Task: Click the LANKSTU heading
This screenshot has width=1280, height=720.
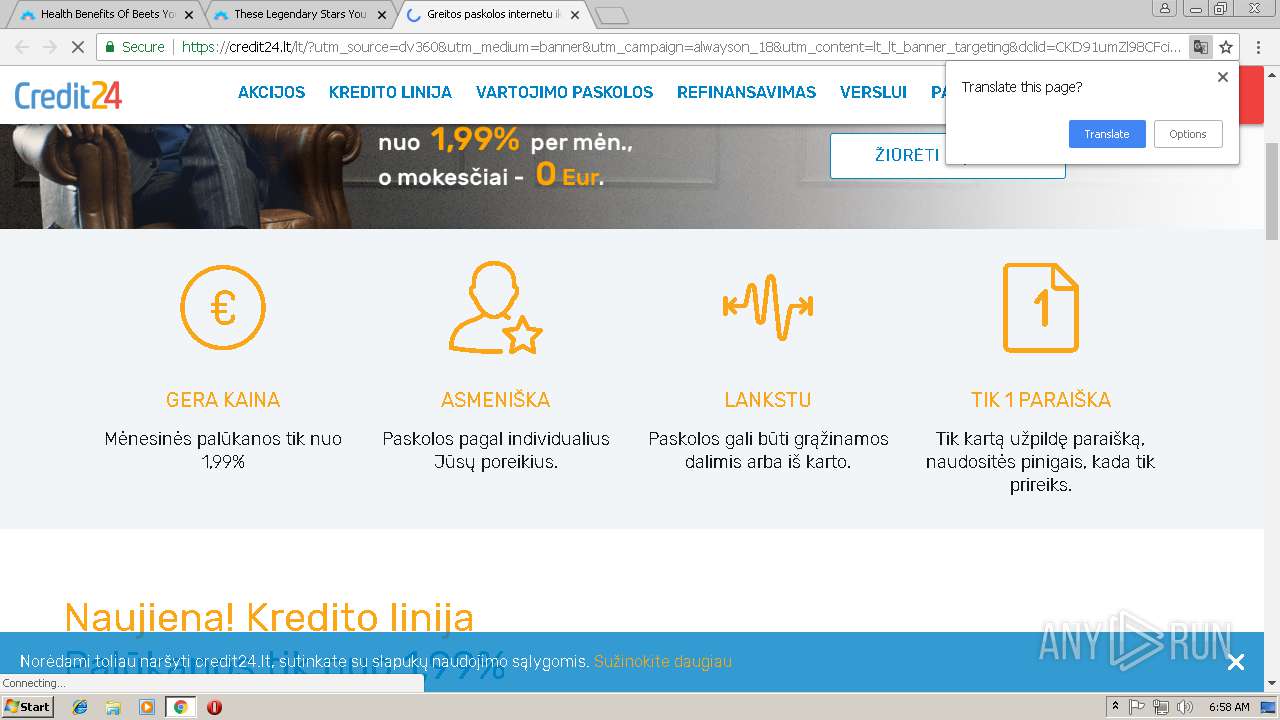Action: pyautogui.click(x=768, y=400)
